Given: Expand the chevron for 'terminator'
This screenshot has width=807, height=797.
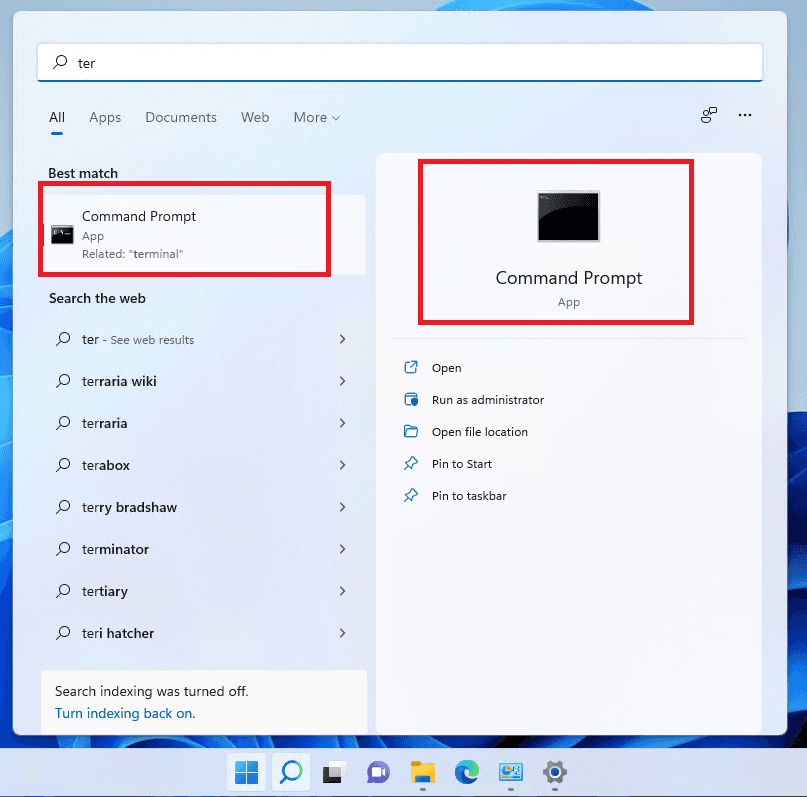Looking at the screenshot, I should 342,549.
